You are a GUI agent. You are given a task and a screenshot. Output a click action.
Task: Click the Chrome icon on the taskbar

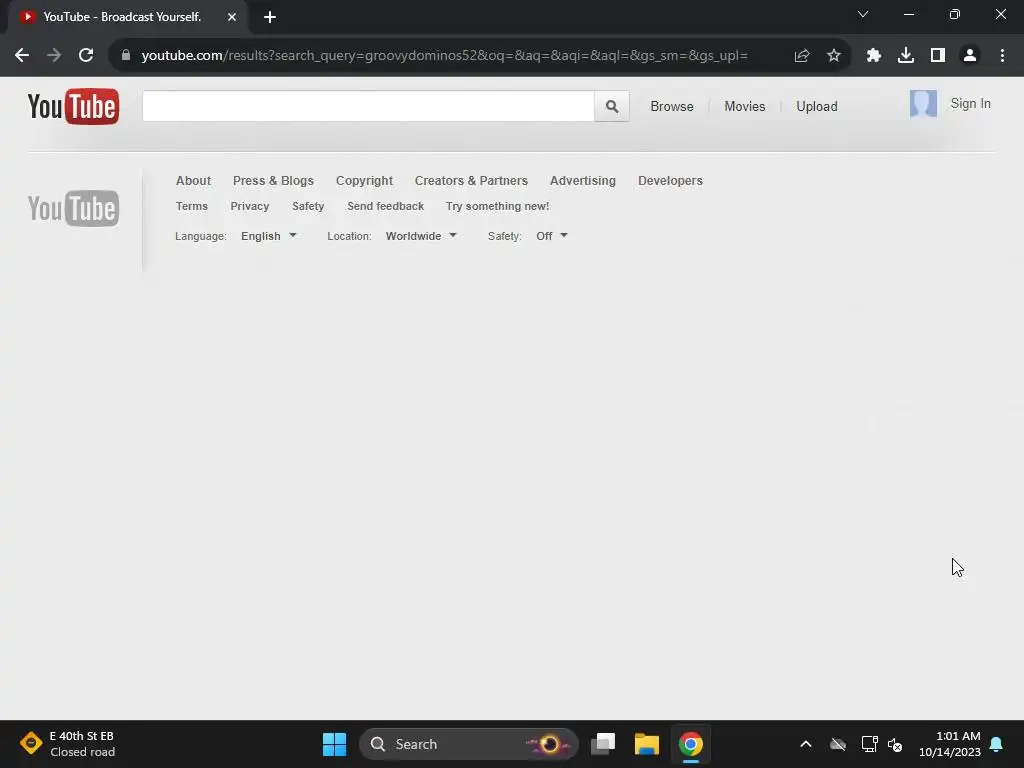(x=690, y=744)
